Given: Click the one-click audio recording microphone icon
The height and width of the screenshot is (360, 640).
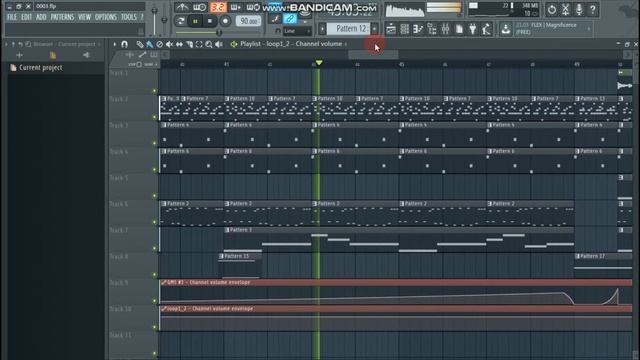Looking at the screenshot, I should point(579,9).
